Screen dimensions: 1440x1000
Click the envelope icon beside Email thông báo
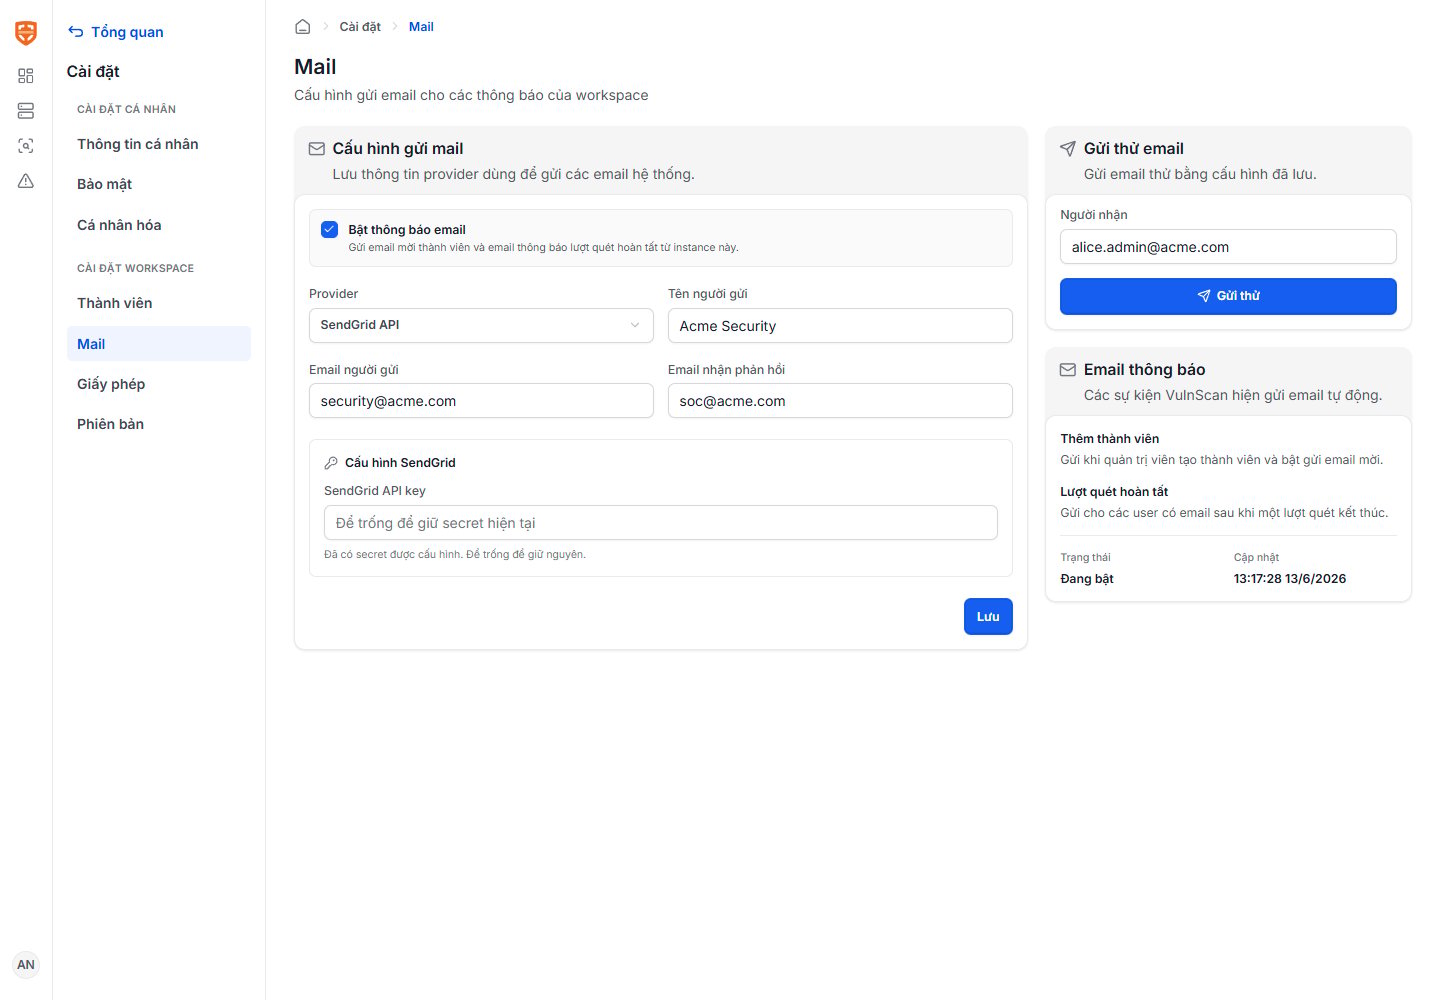[1068, 370]
